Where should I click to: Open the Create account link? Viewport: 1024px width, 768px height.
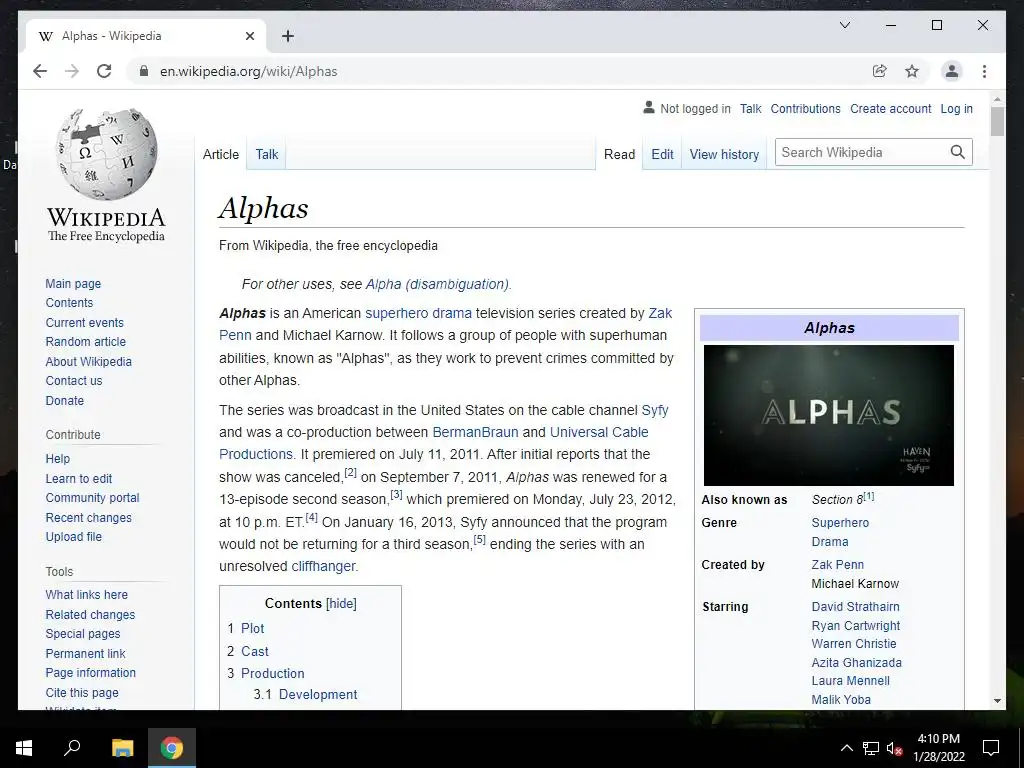coord(890,108)
